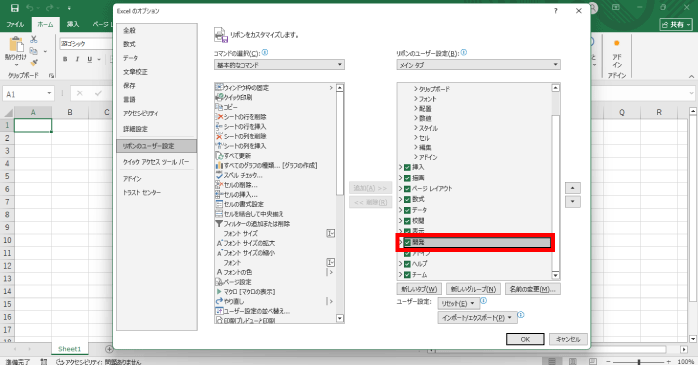The height and width of the screenshot is (365, 698).
Task: Select フォントの色 command
Action: (x=274, y=272)
